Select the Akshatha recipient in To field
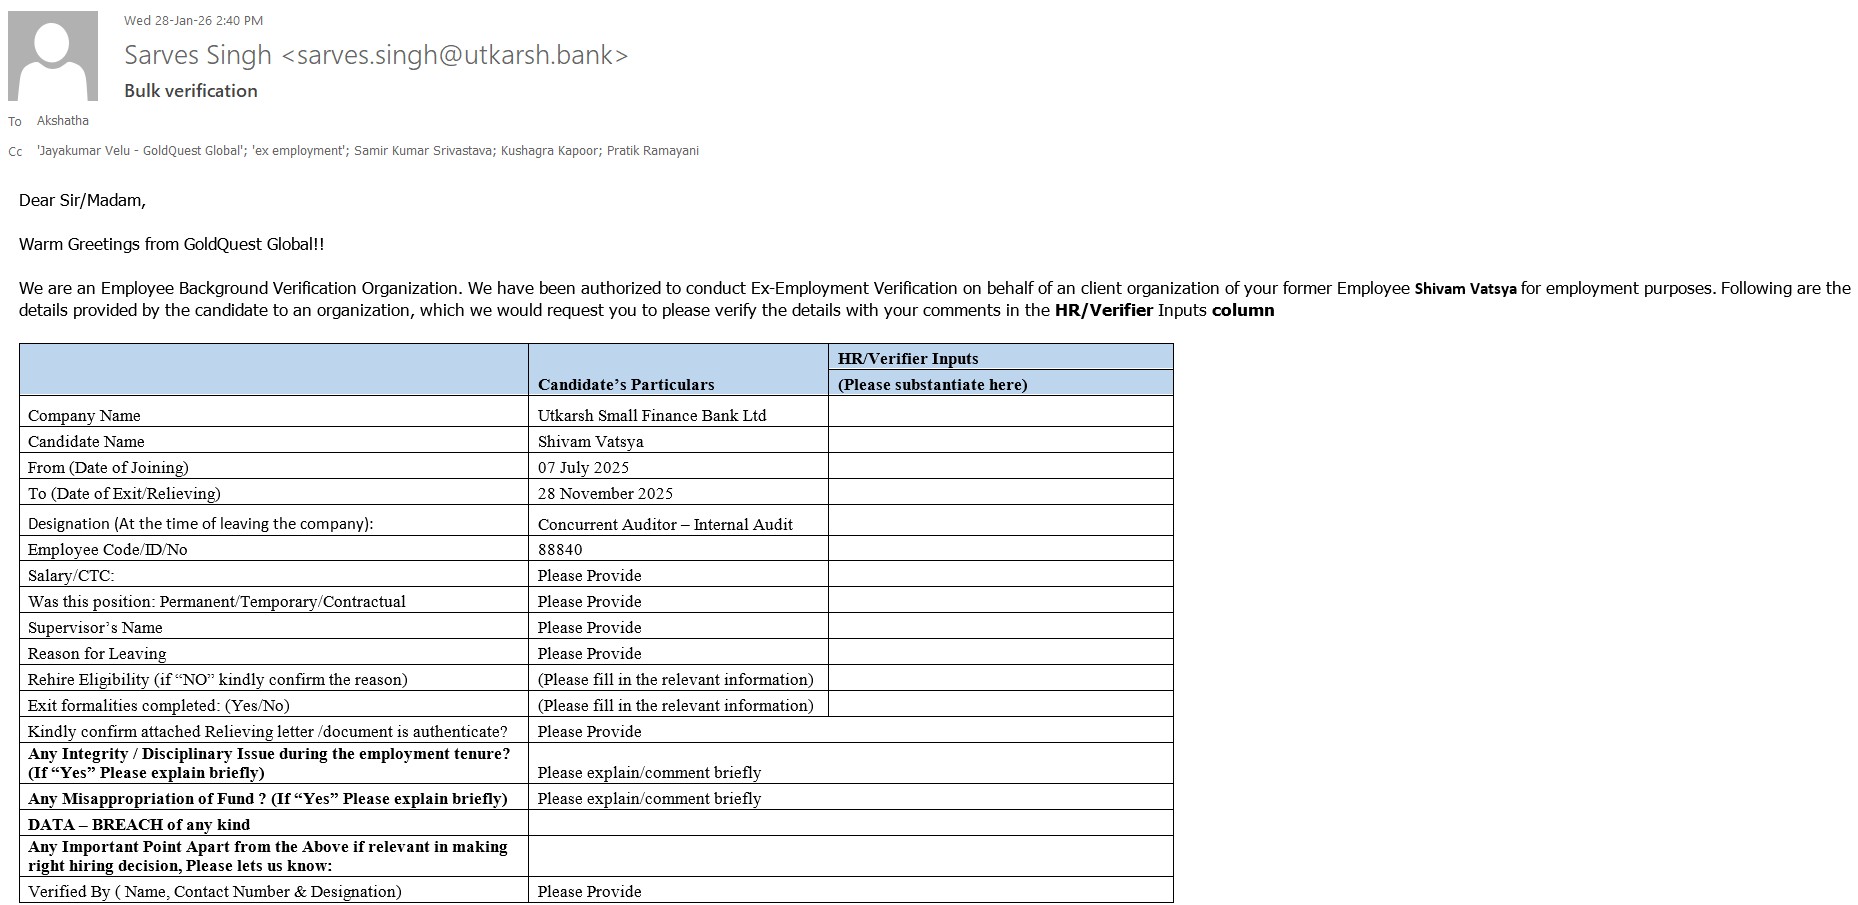This screenshot has height=905, width=1858. coord(63,121)
